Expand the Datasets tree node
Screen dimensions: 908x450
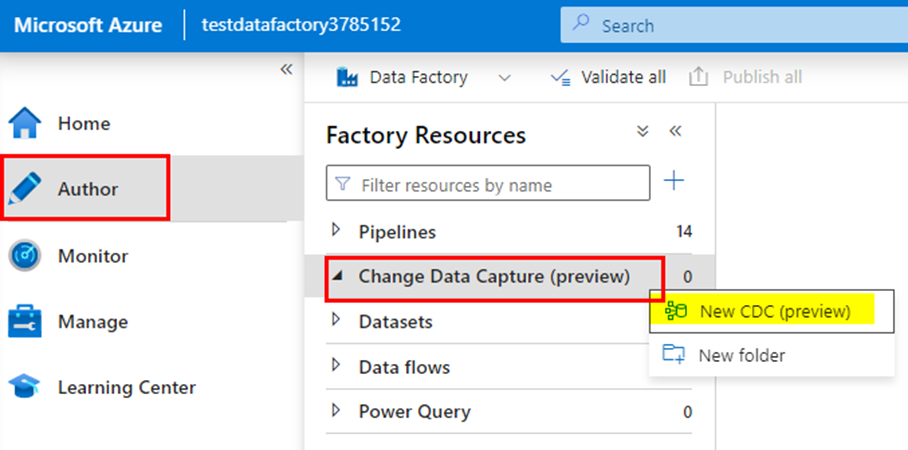(336, 320)
